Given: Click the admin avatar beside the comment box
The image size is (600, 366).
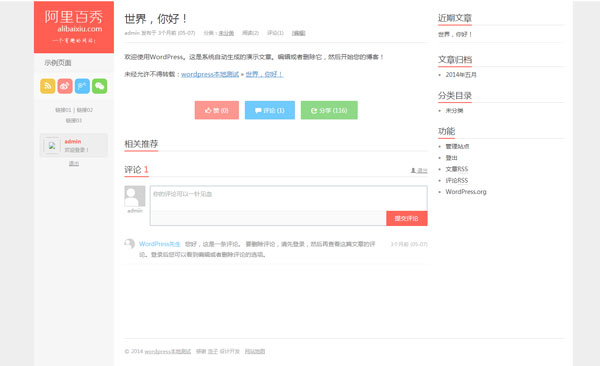Looking at the screenshot, I should [135, 196].
